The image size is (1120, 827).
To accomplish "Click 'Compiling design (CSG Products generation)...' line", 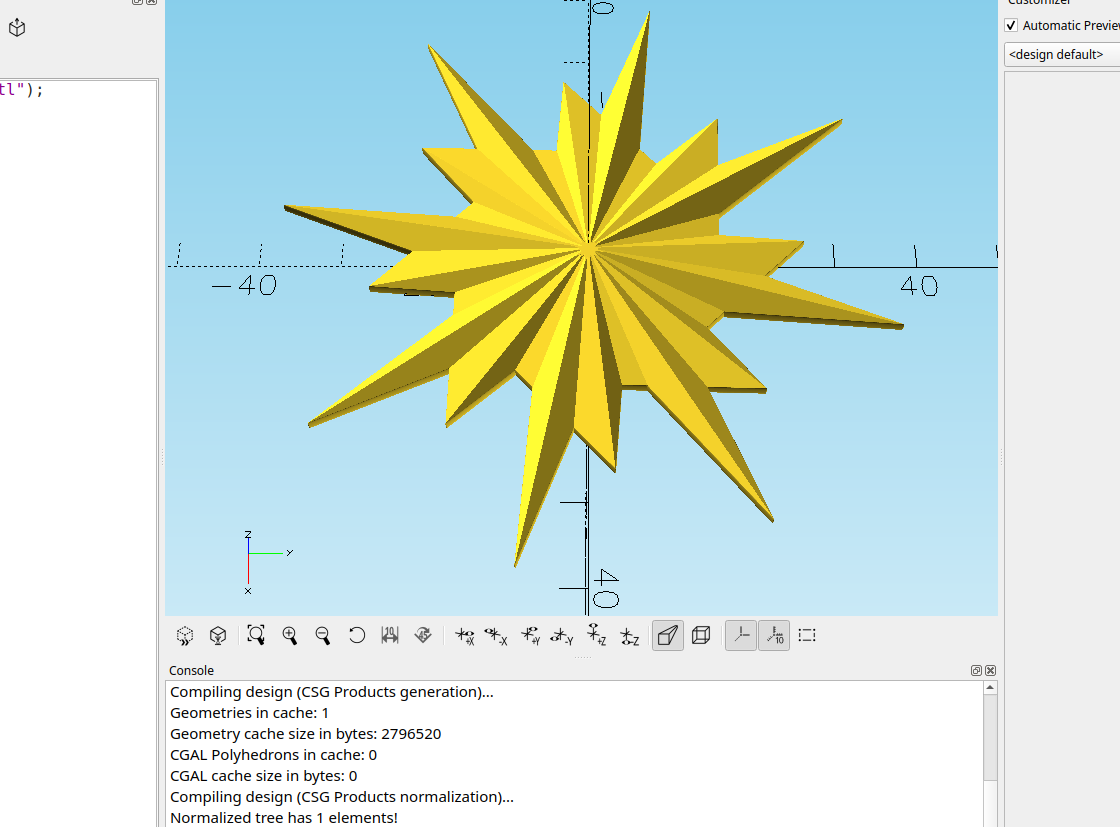I will pos(331,692).
